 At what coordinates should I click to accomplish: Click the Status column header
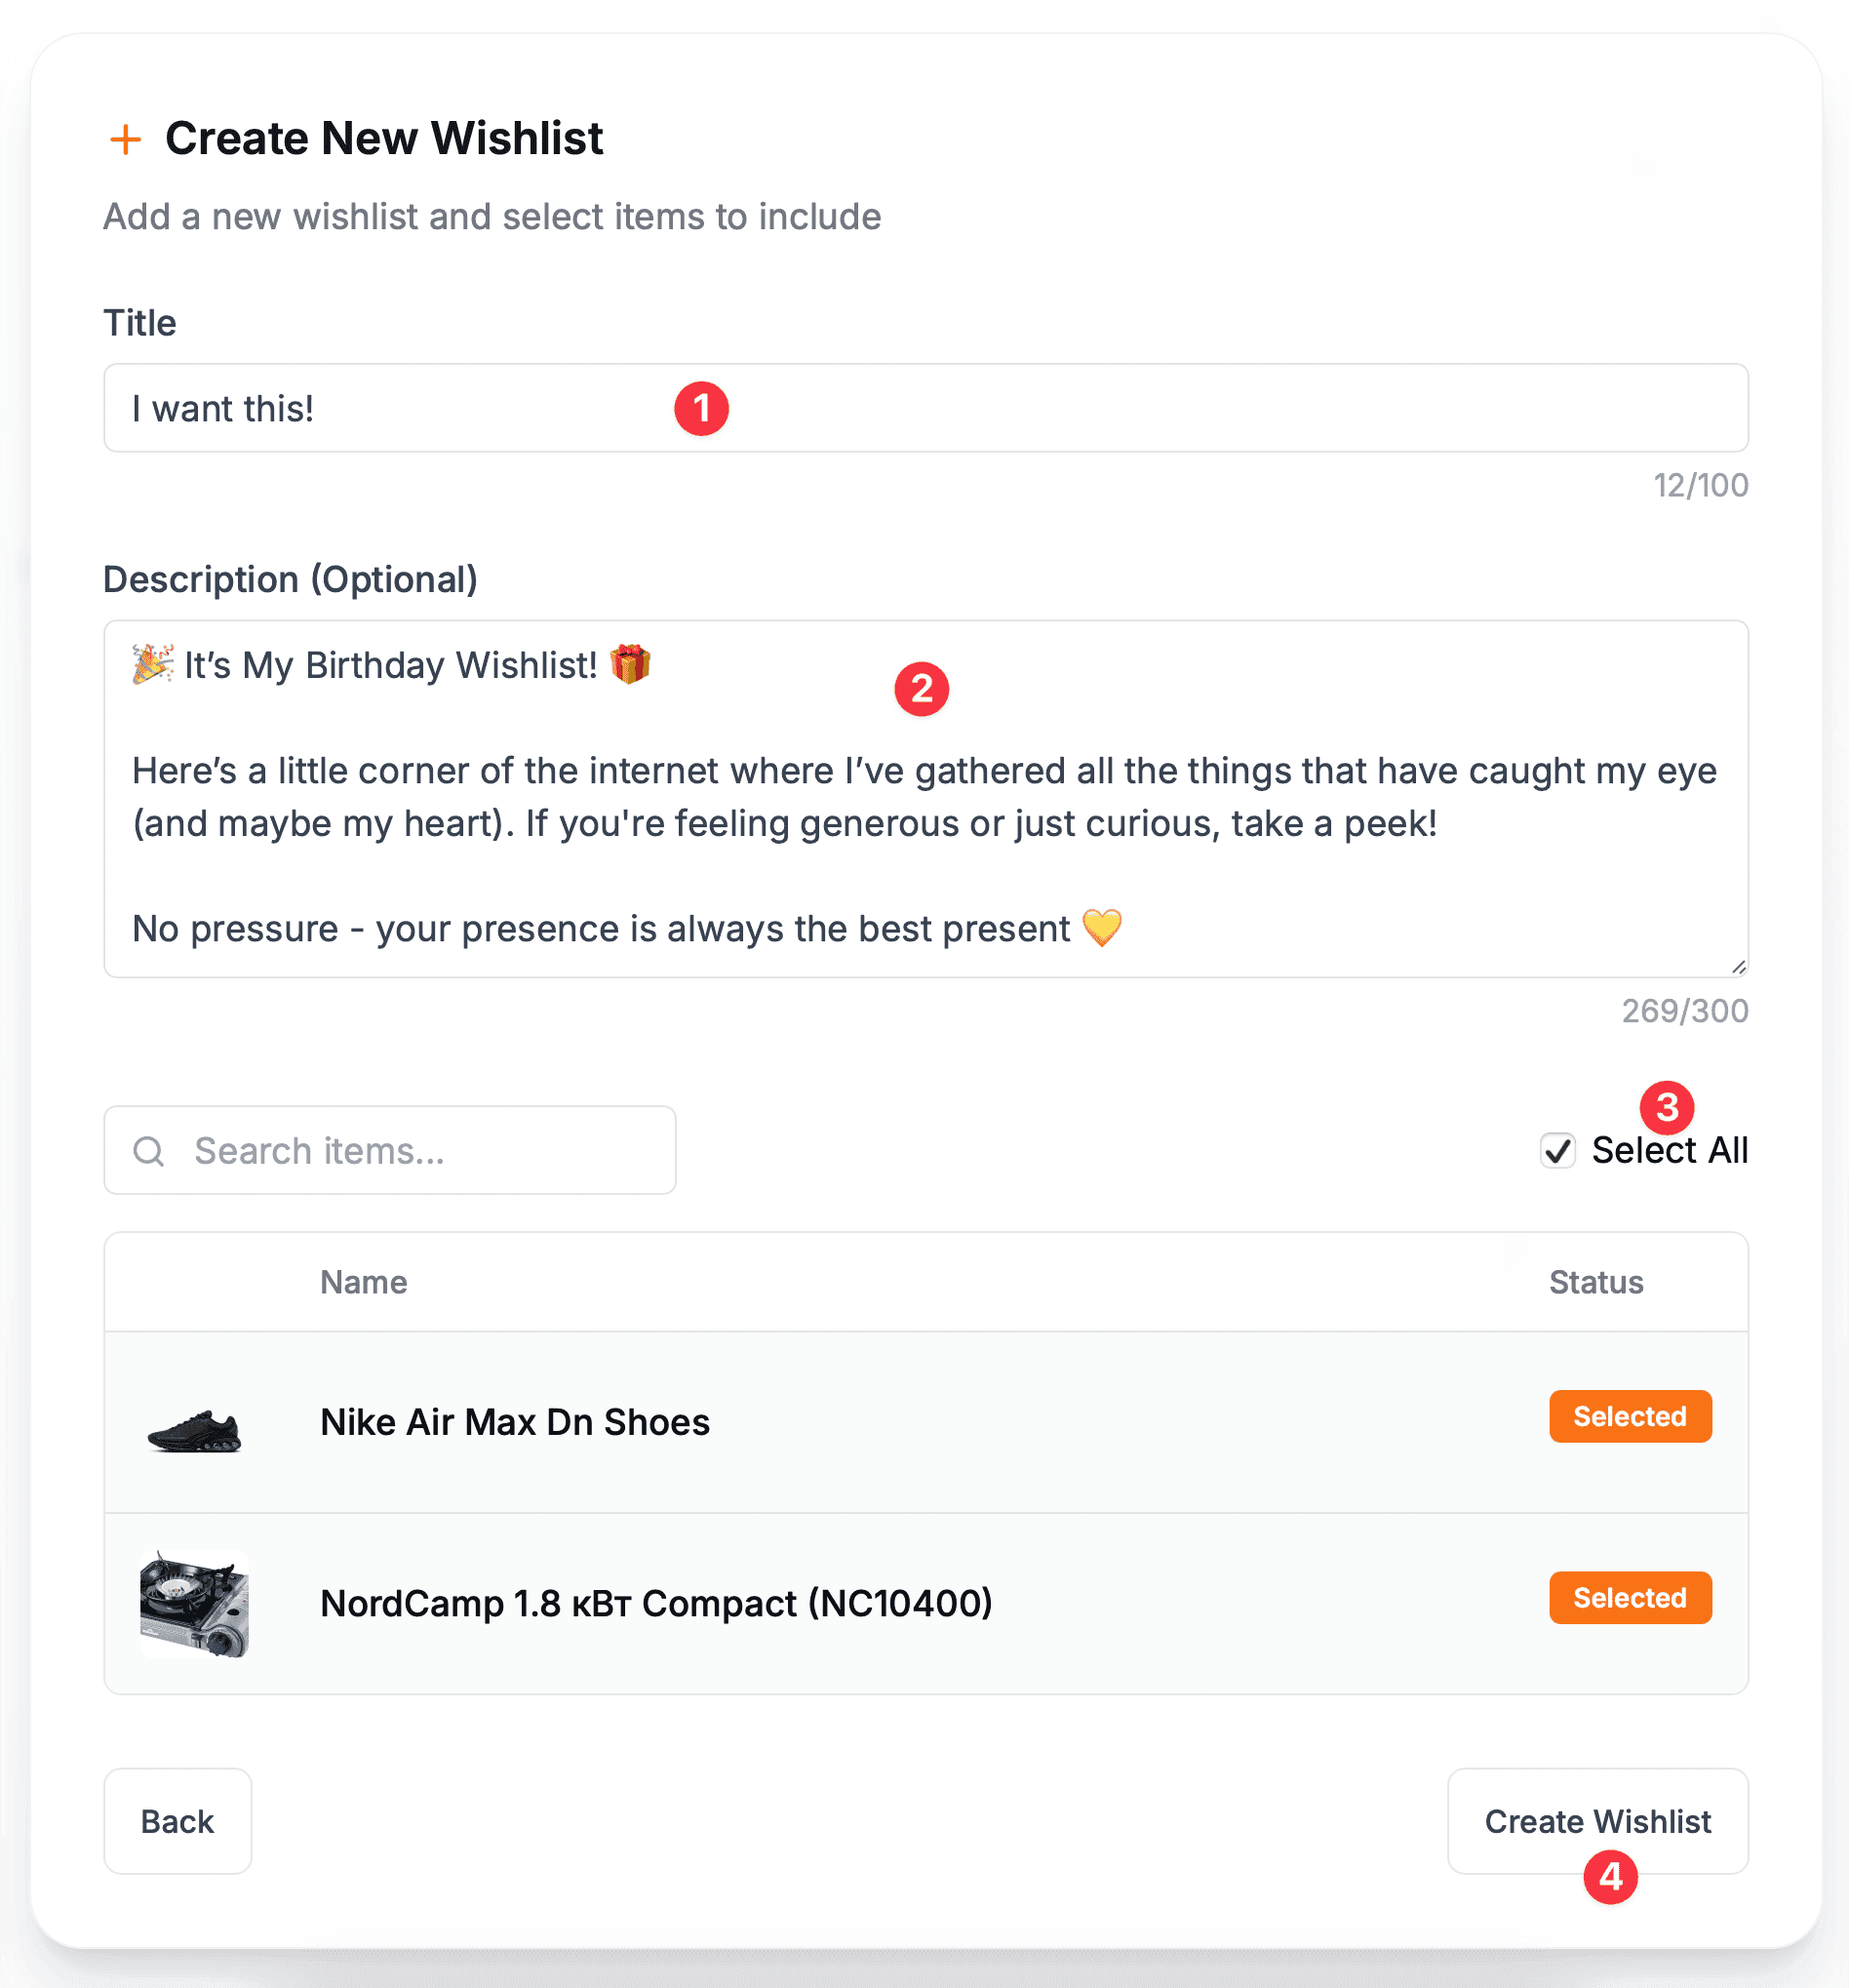pyautogui.click(x=1595, y=1282)
